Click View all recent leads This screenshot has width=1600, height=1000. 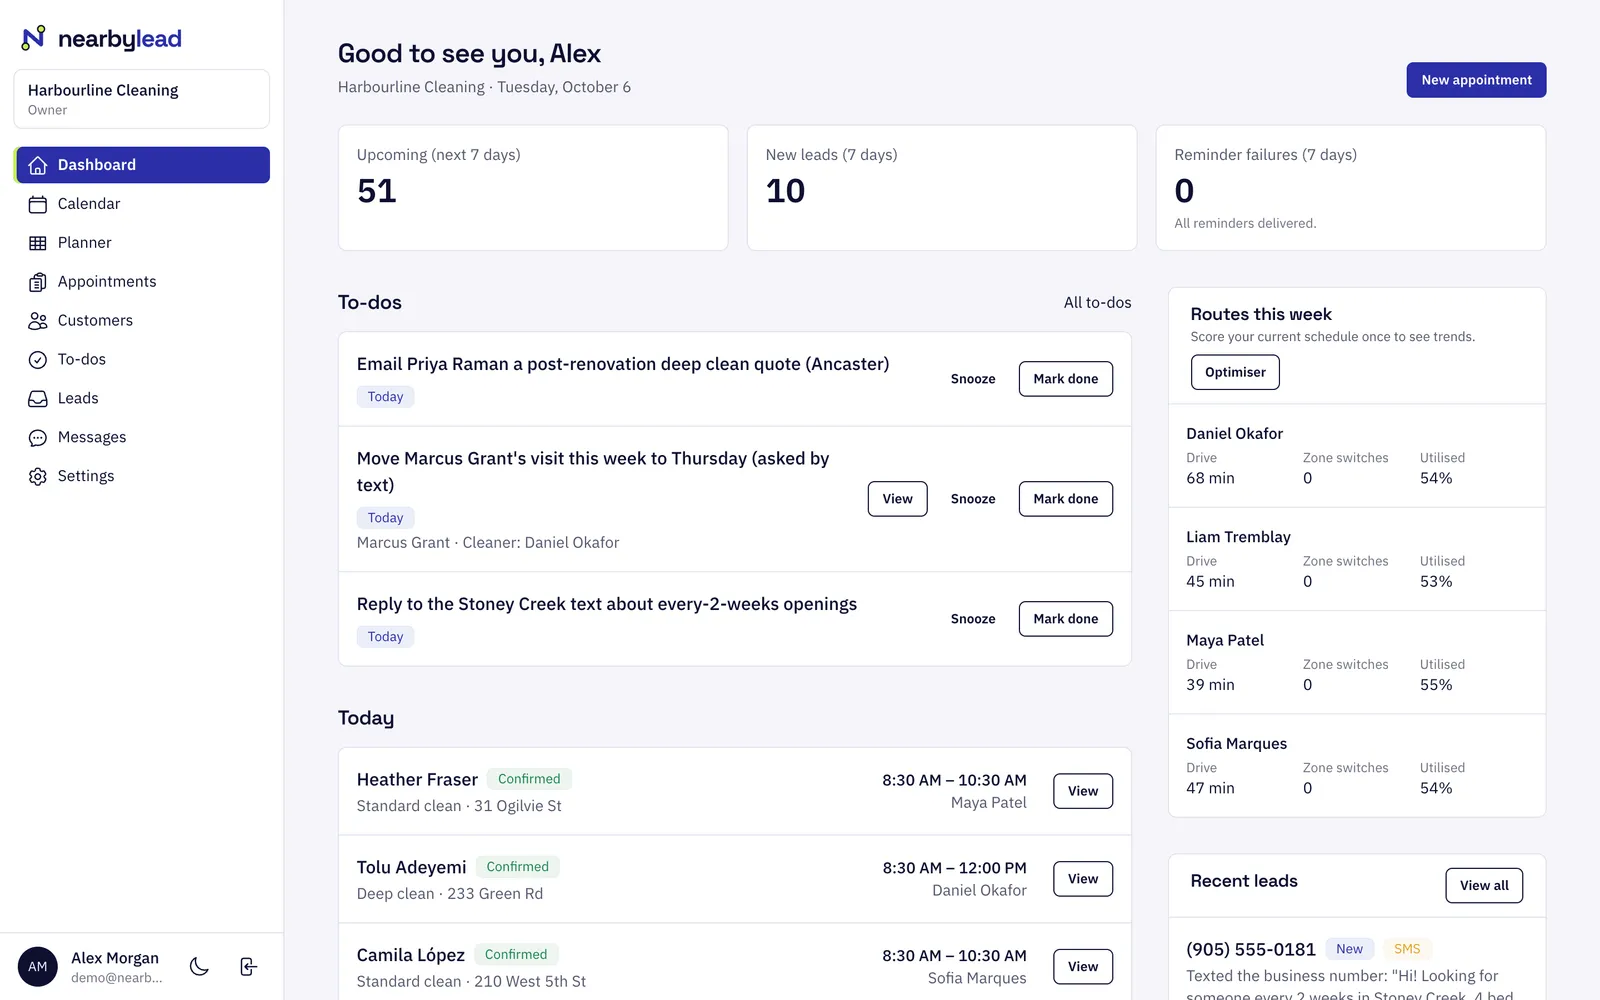(x=1484, y=886)
